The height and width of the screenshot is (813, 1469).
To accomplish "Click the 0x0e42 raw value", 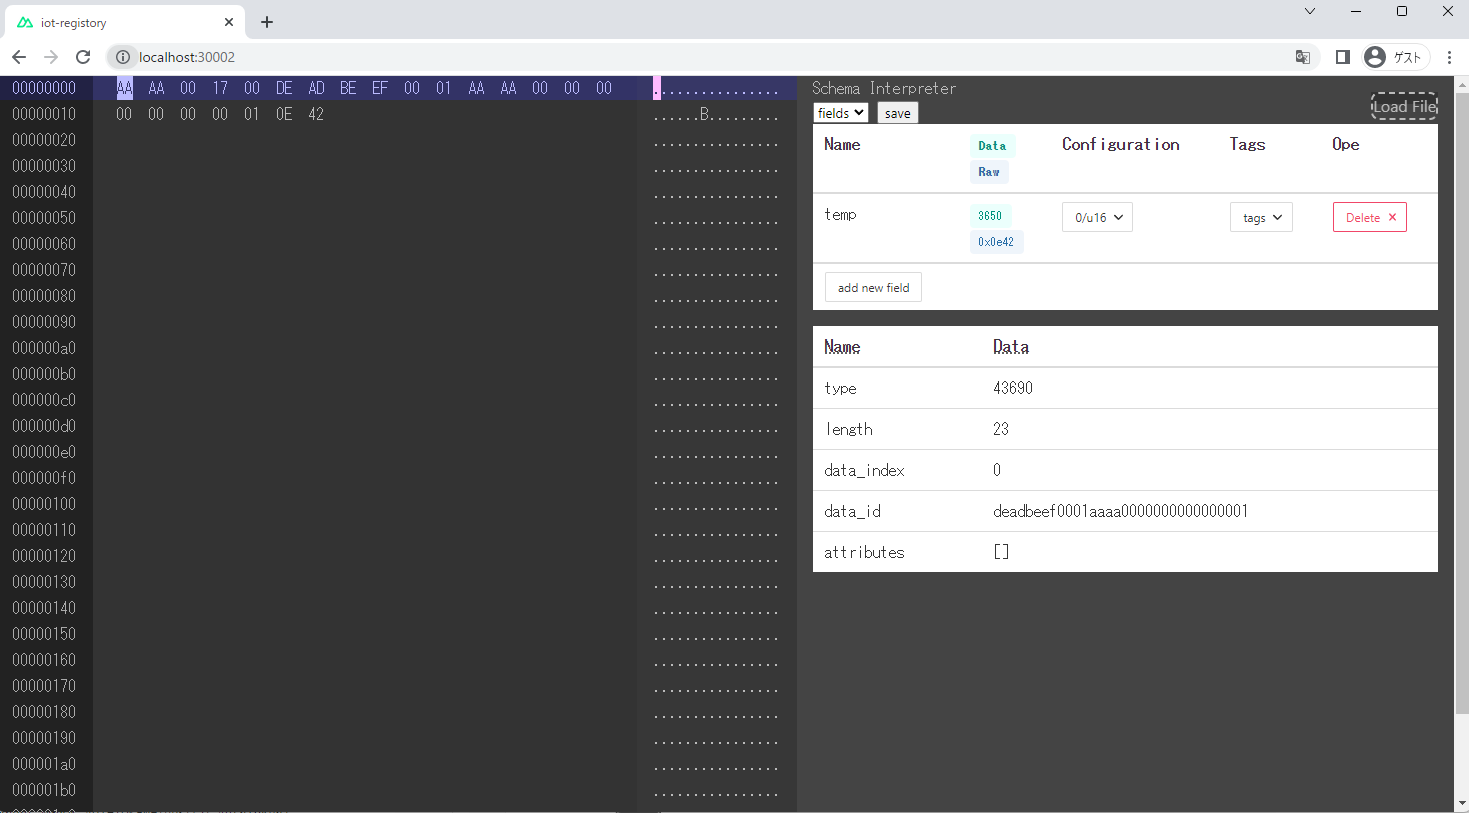I will click(x=996, y=241).
